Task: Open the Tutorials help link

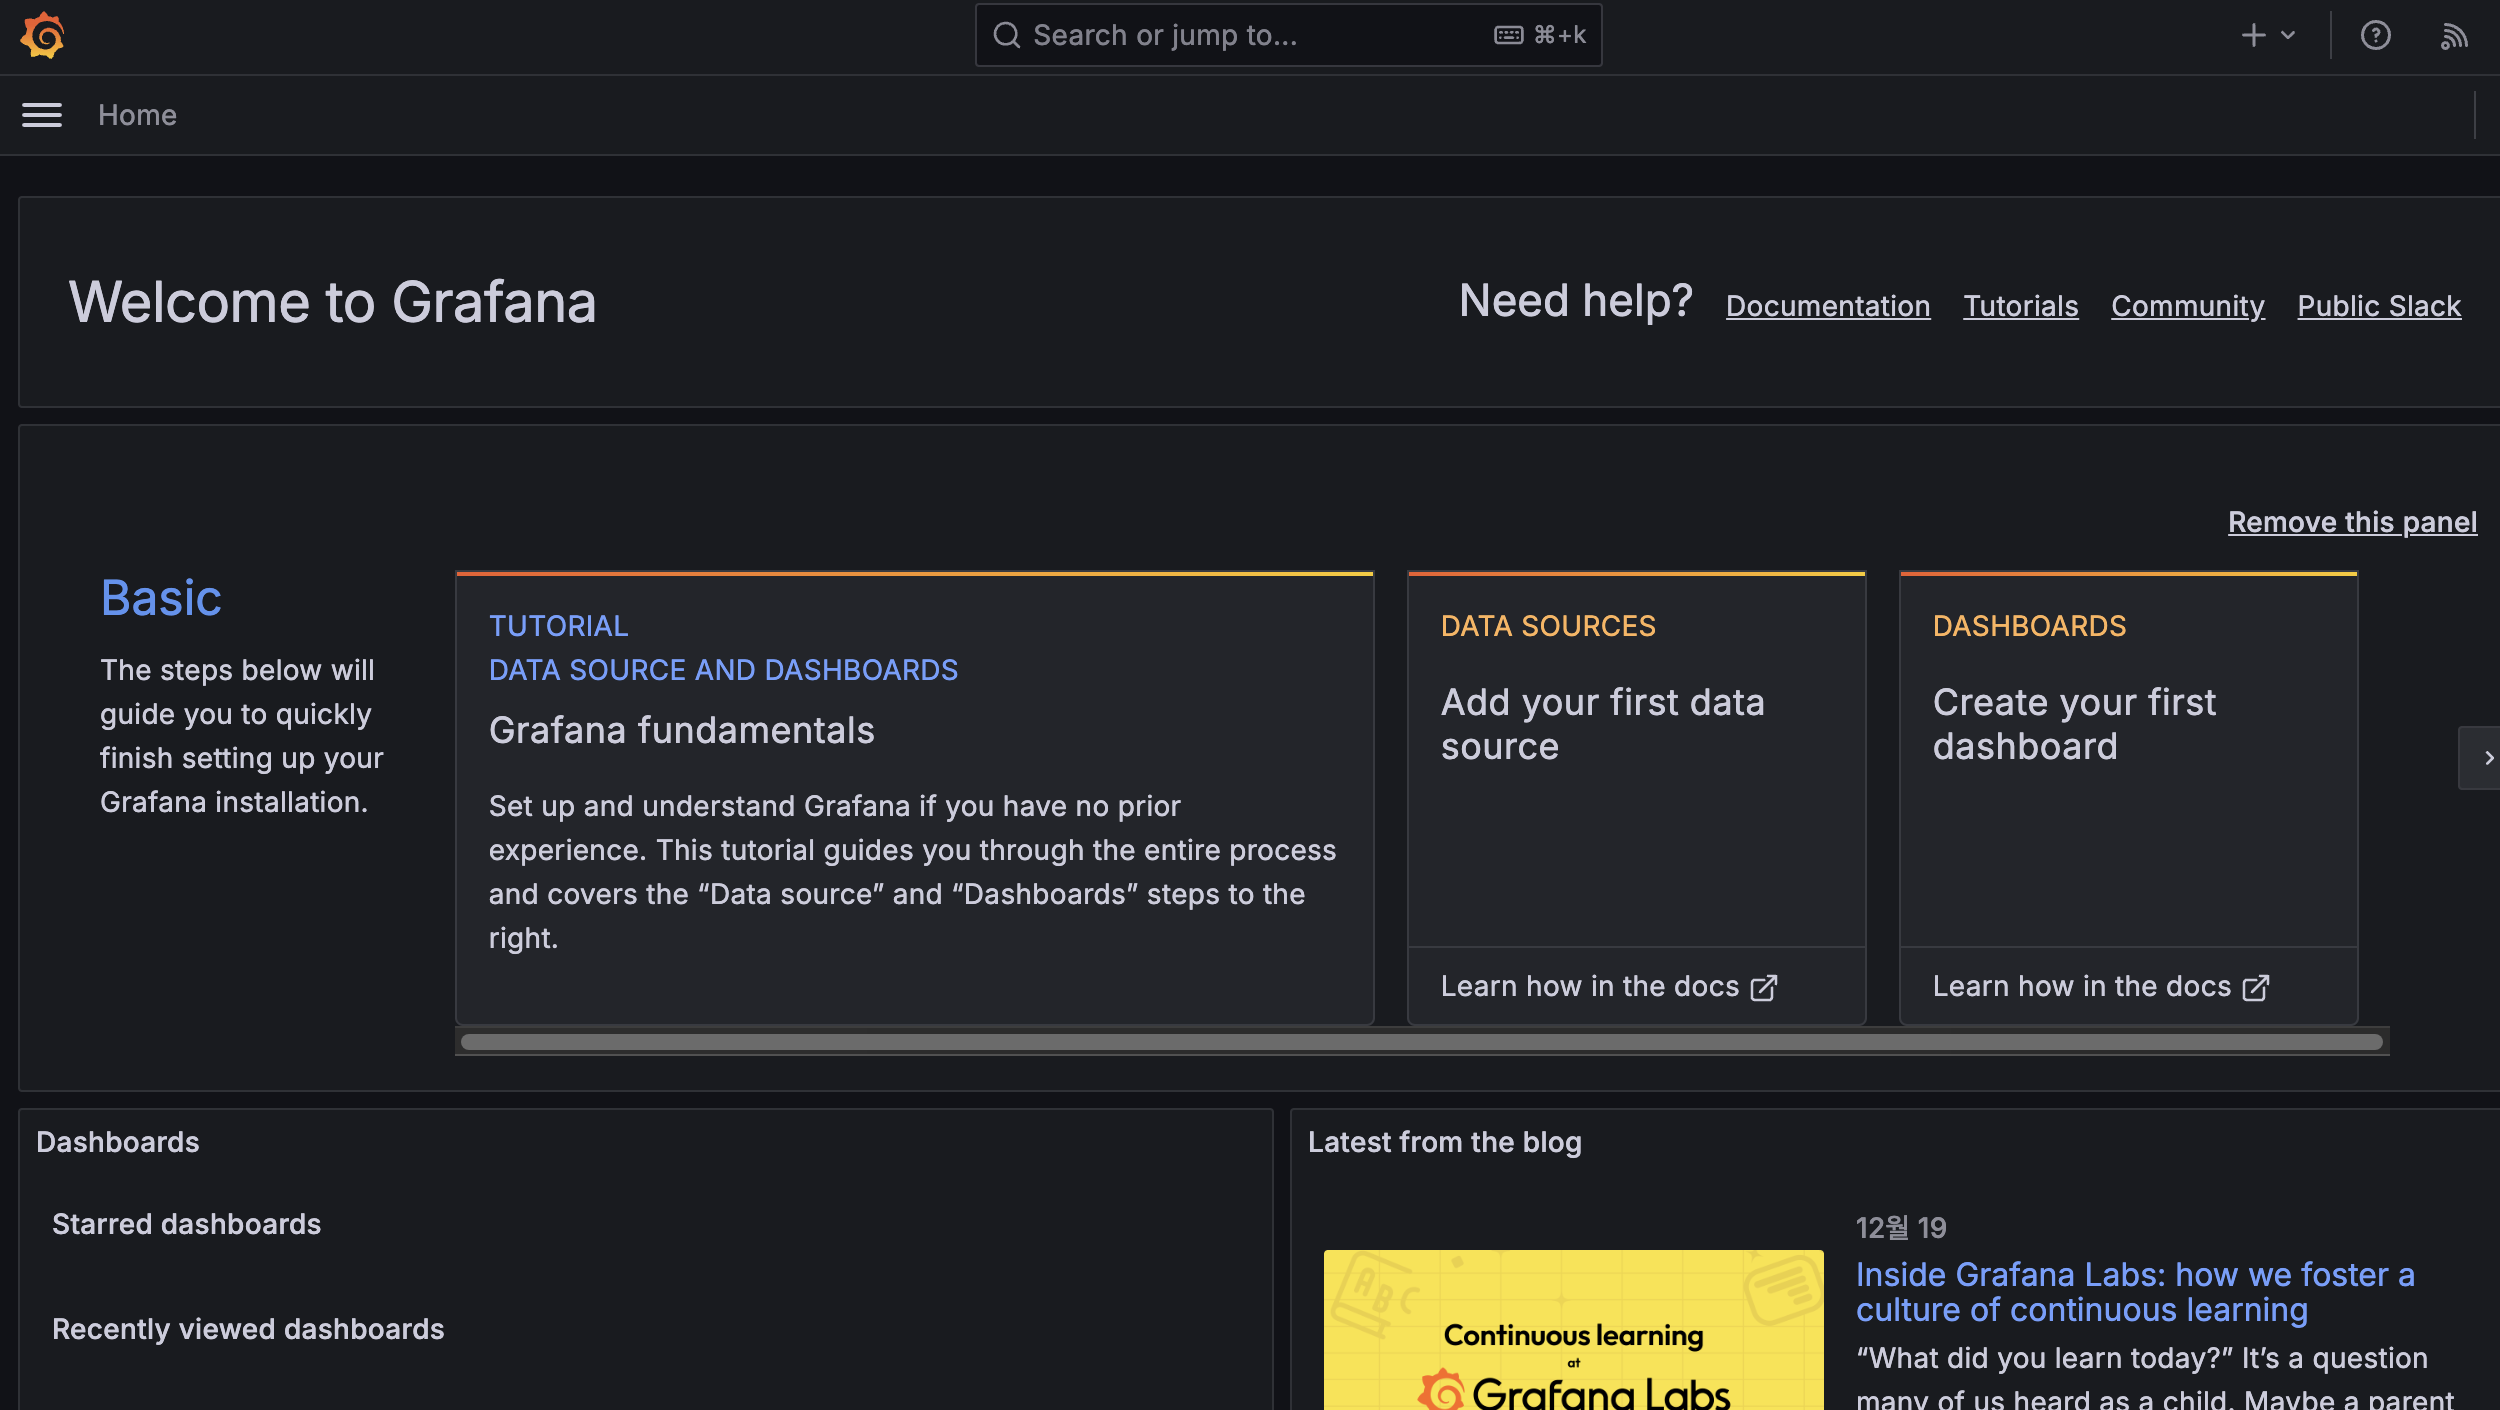Action: 2020,306
